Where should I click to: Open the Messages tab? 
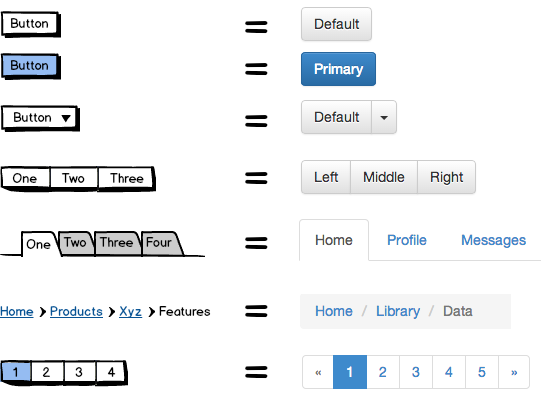click(493, 240)
